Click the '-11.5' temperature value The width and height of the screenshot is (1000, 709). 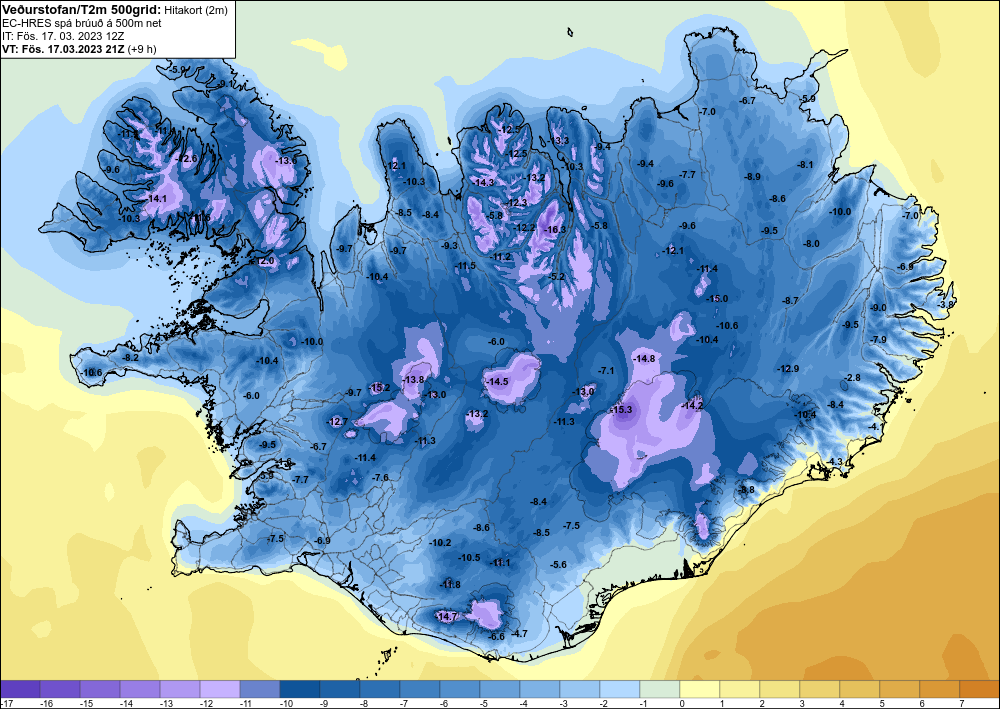tap(466, 265)
